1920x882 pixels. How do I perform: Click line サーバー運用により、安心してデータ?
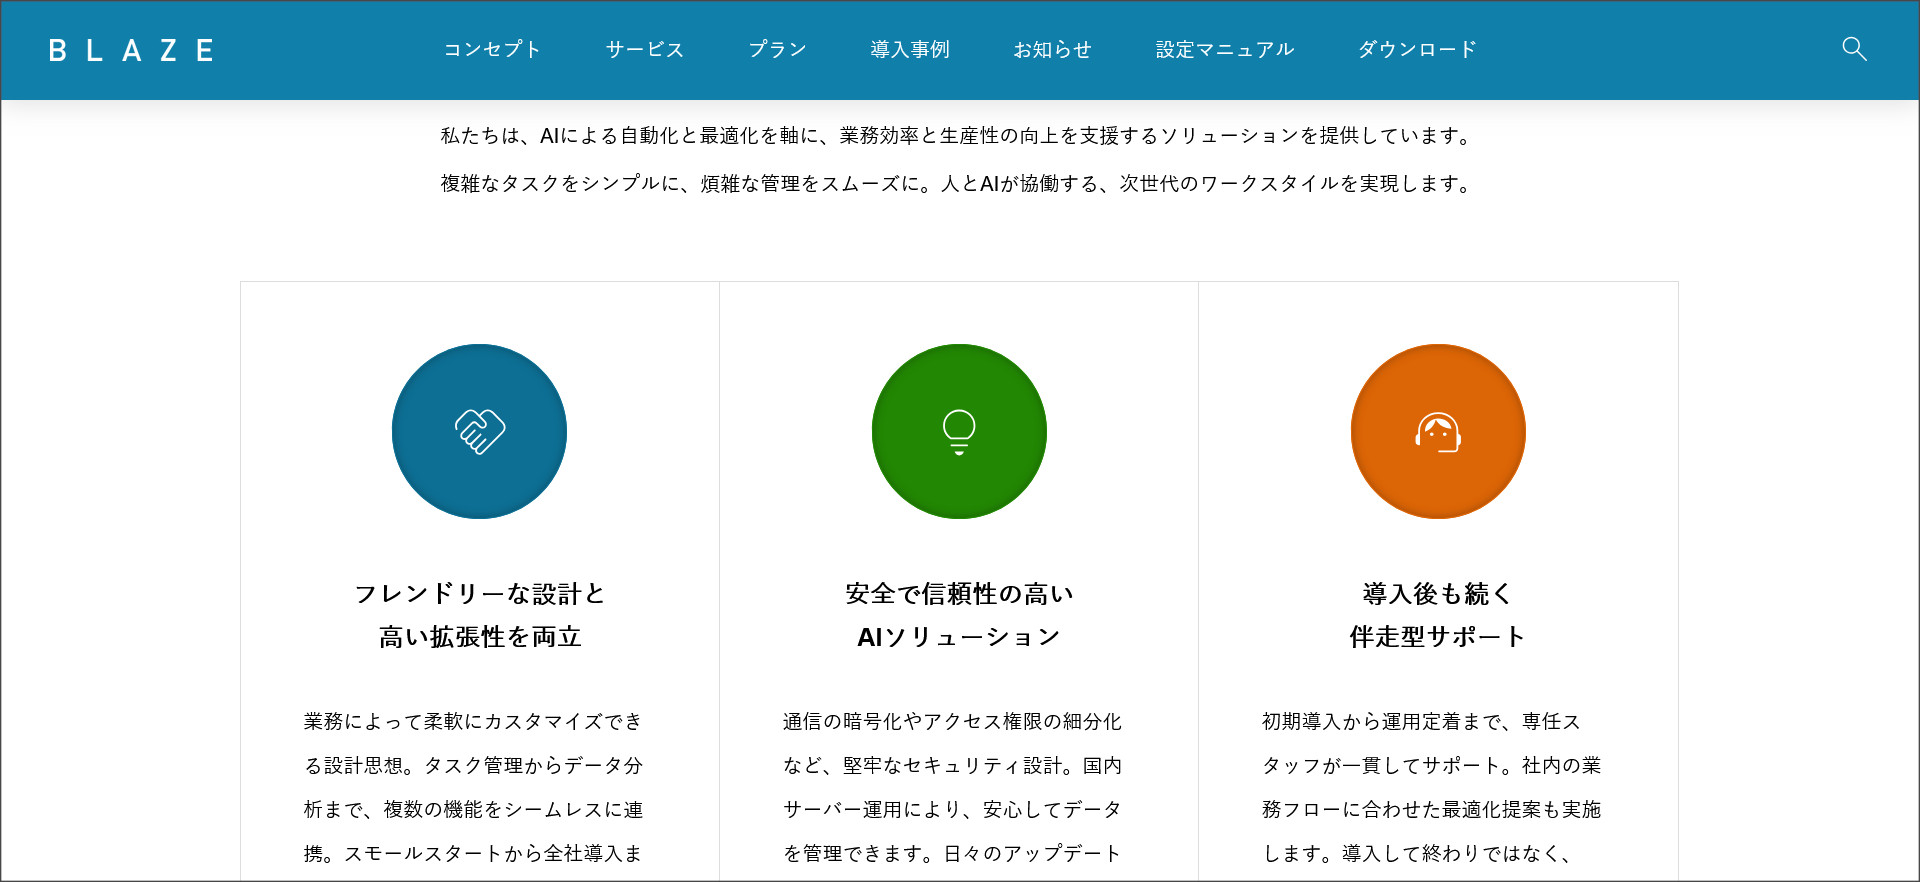(952, 809)
